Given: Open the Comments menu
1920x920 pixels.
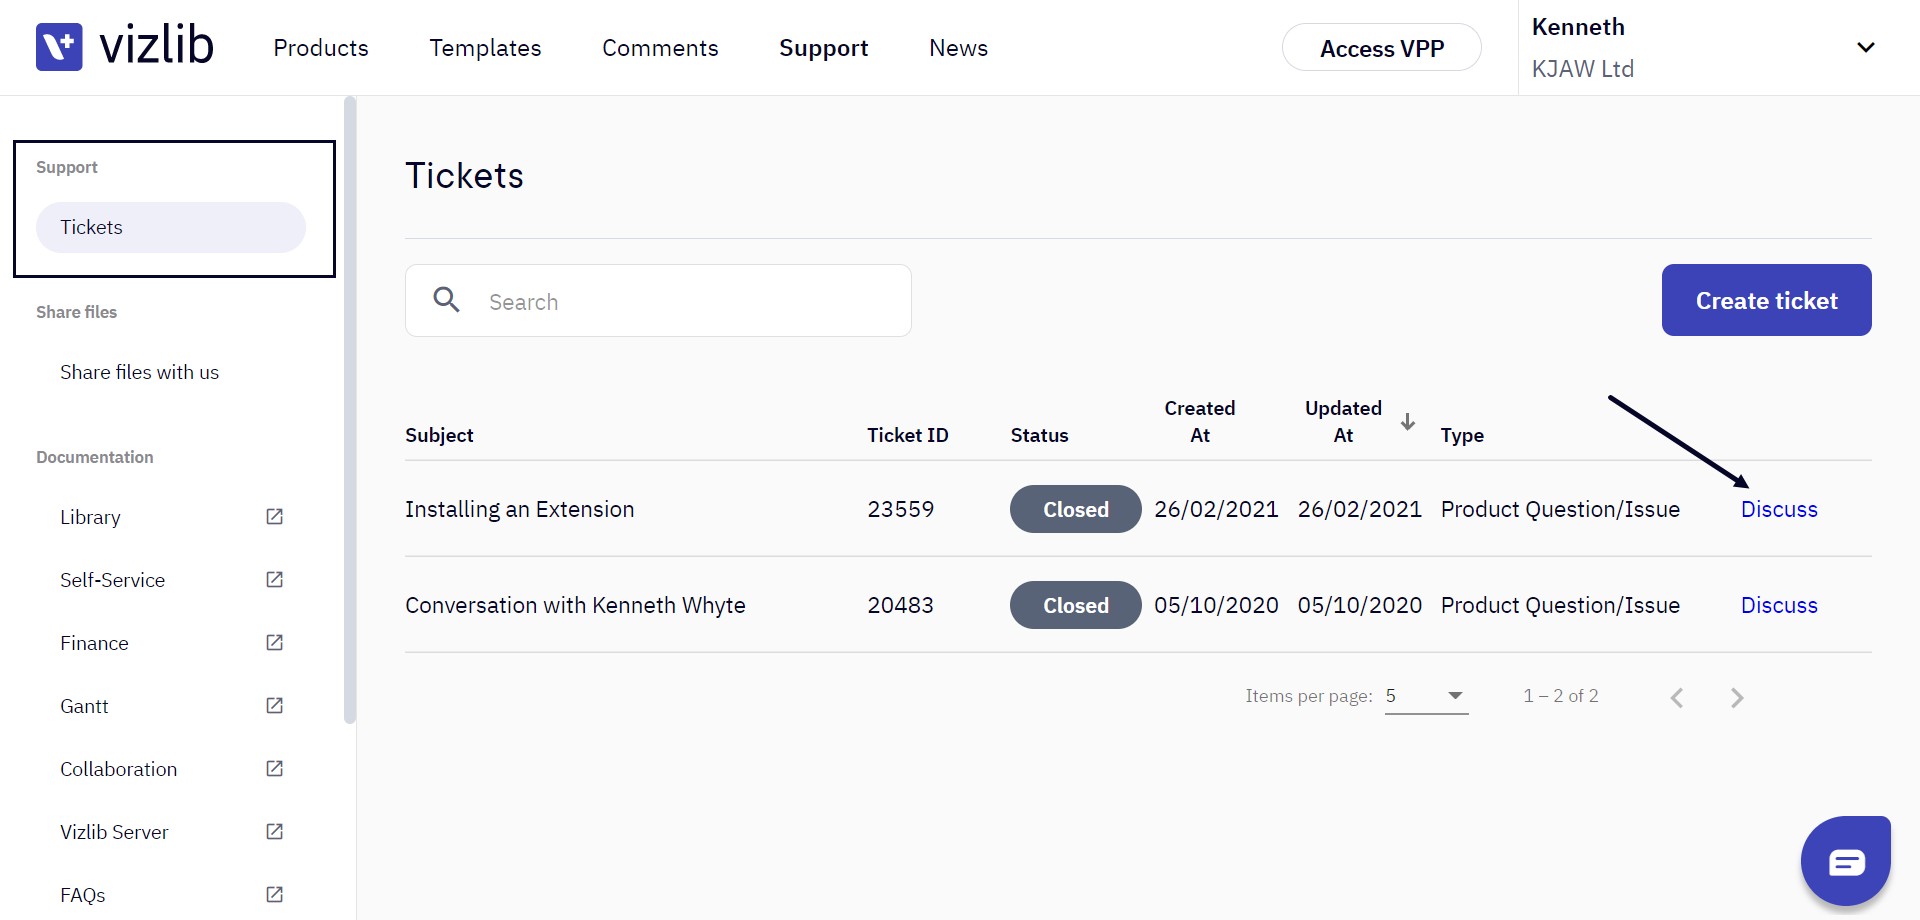Looking at the screenshot, I should [x=660, y=48].
